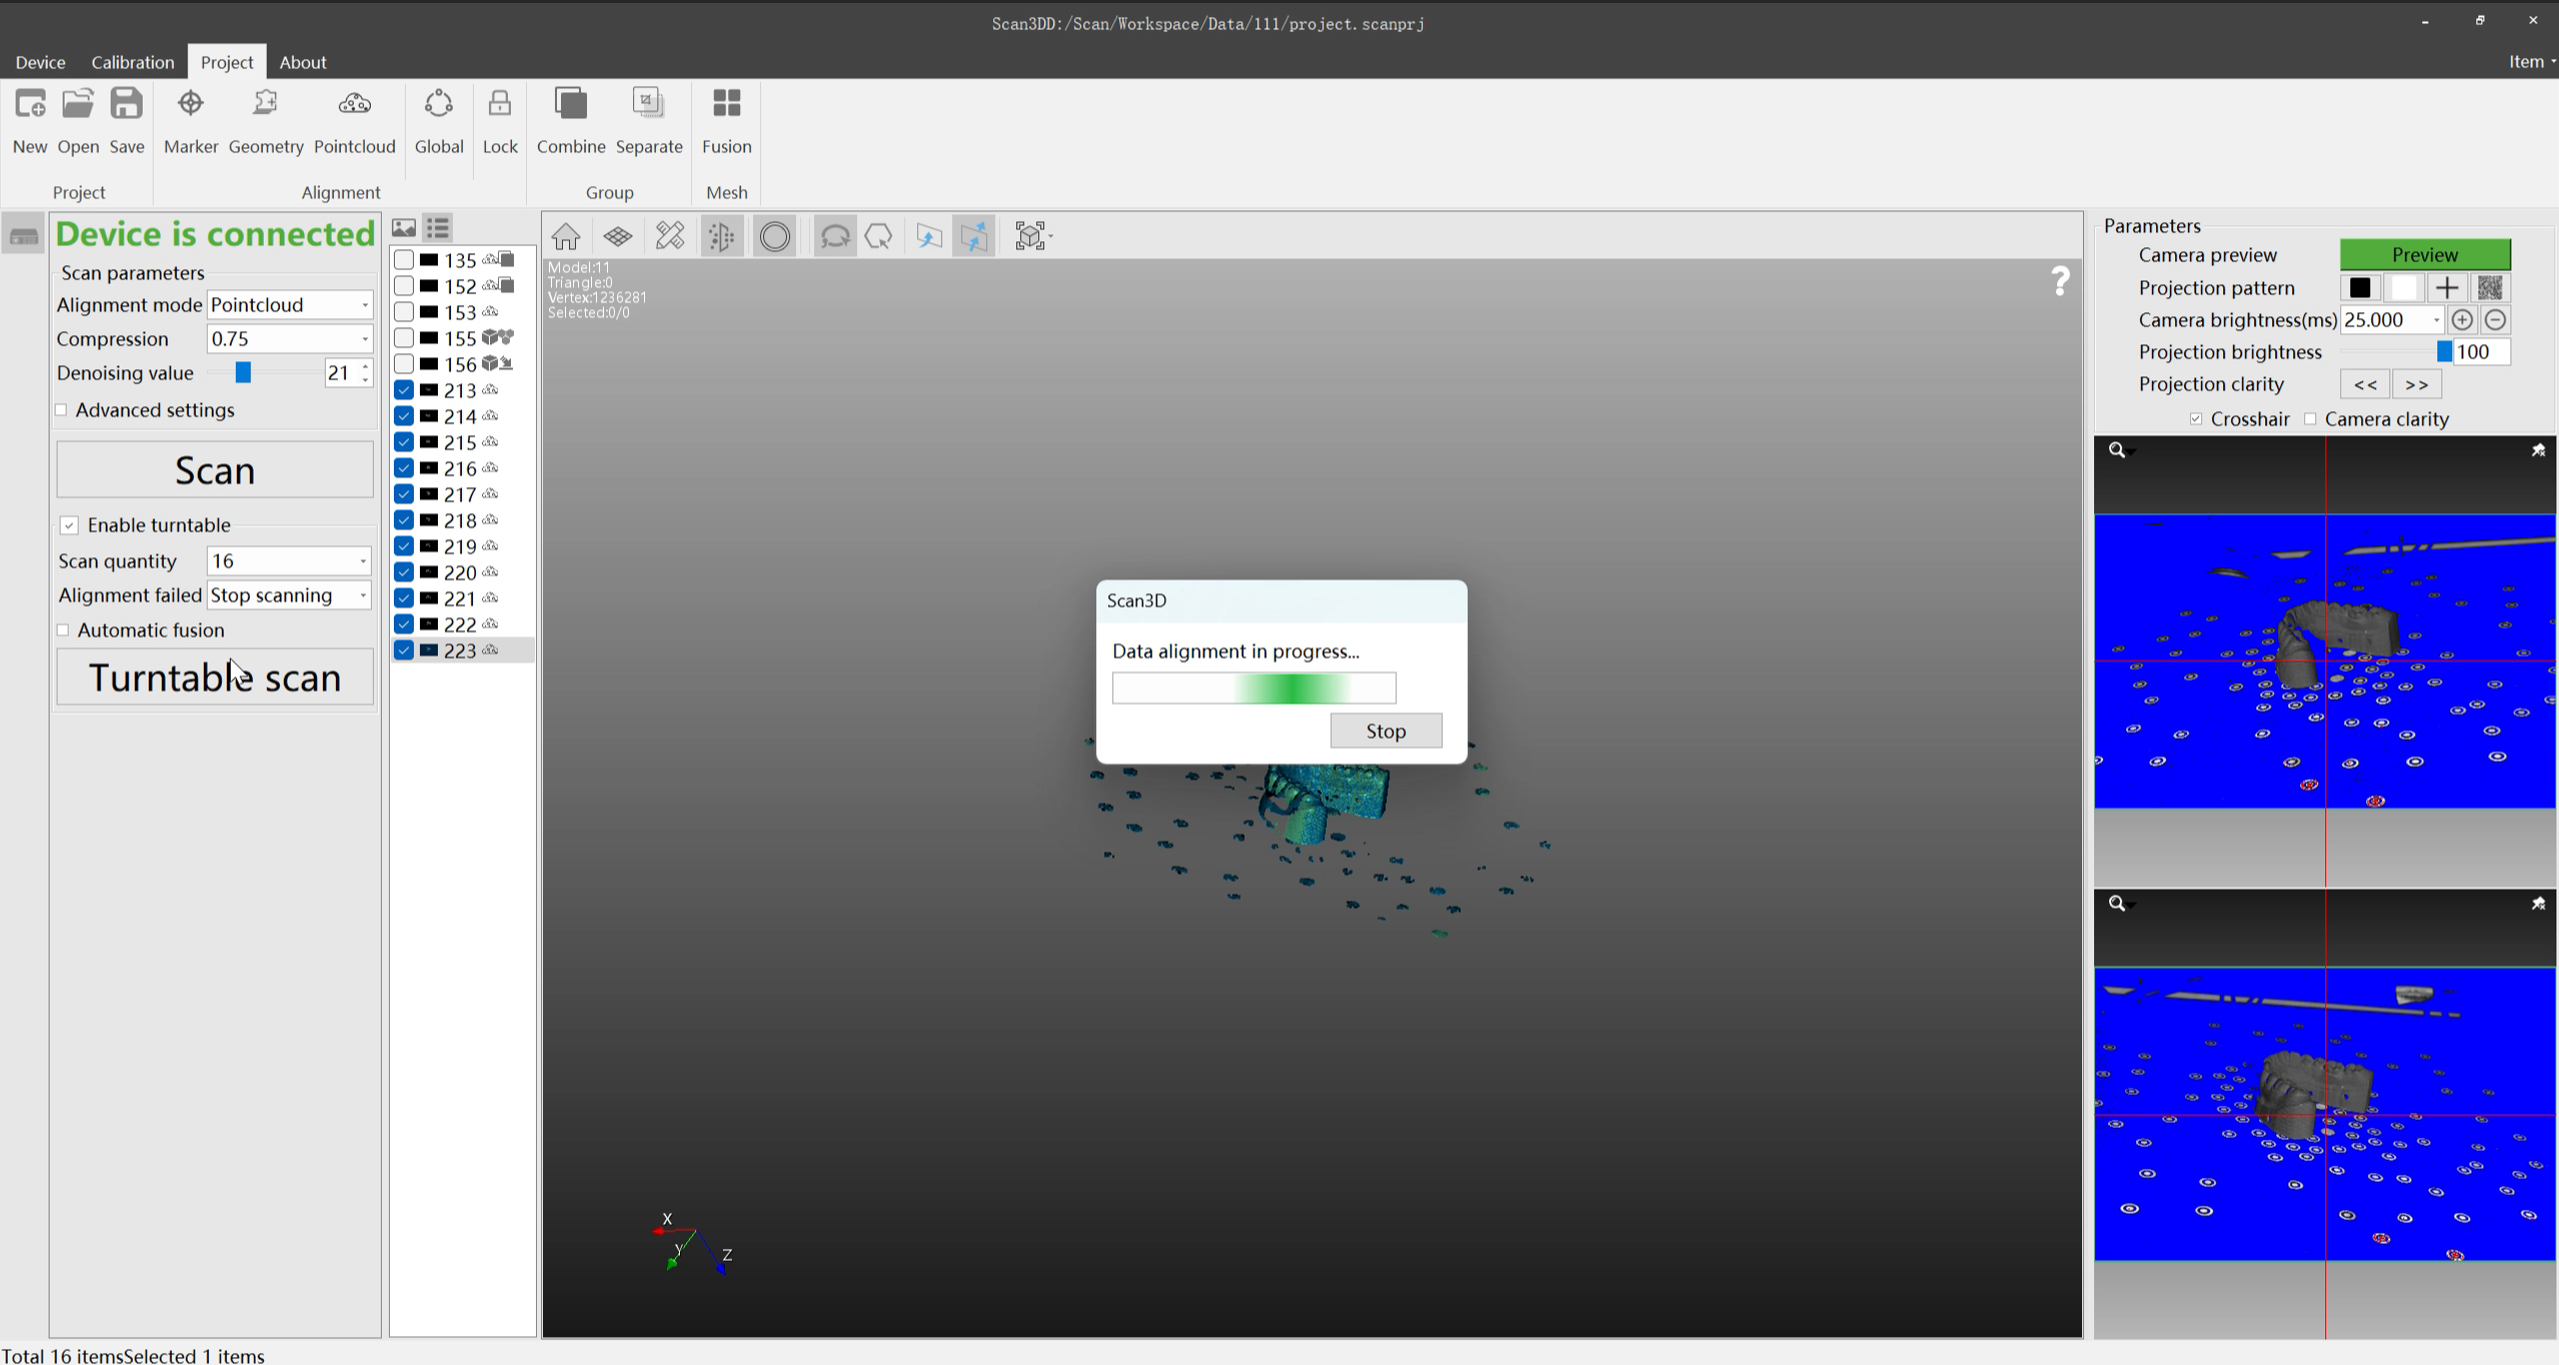Open the About tab

303,62
